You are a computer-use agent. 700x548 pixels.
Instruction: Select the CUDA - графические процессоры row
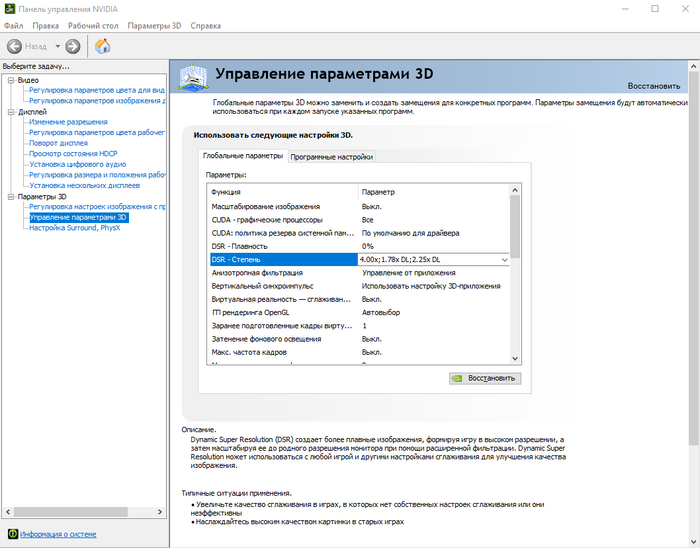pyautogui.click(x=359, y=220)
